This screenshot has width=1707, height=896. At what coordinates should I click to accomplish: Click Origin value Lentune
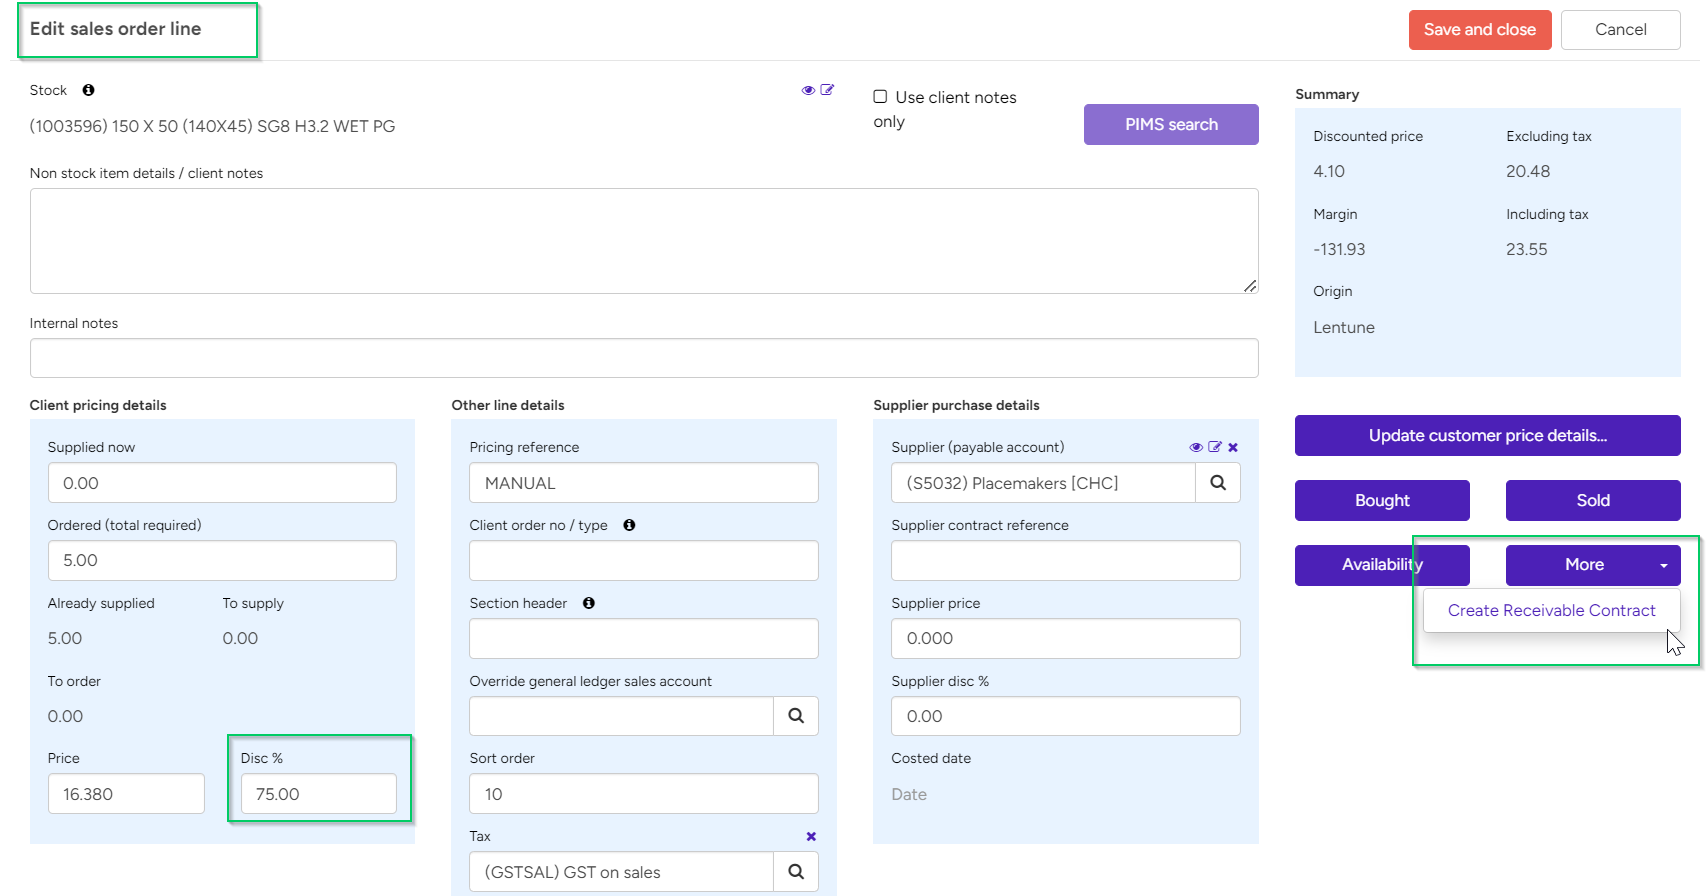click(x=1344, y=327)
